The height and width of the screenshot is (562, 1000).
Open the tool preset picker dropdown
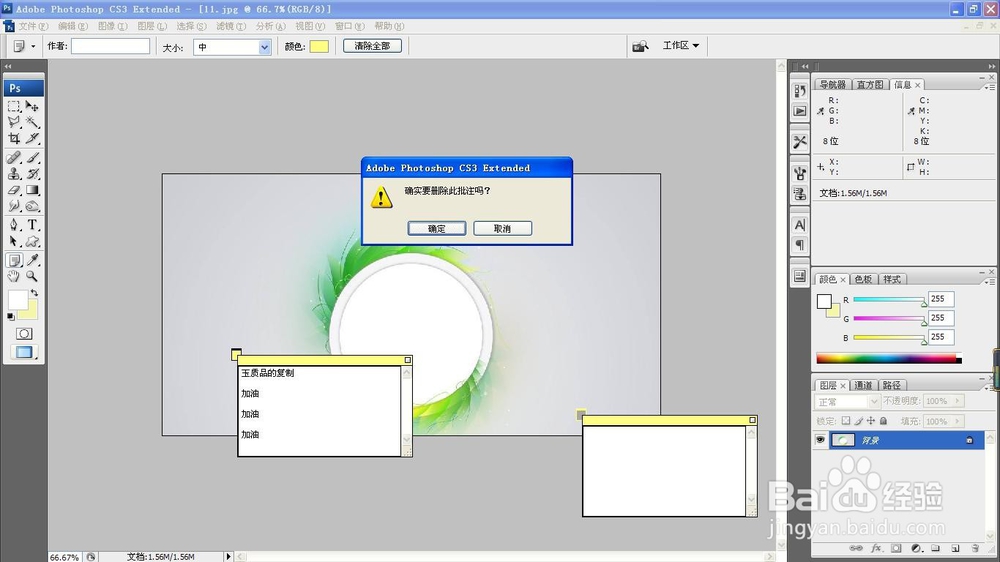click(33, 47)
